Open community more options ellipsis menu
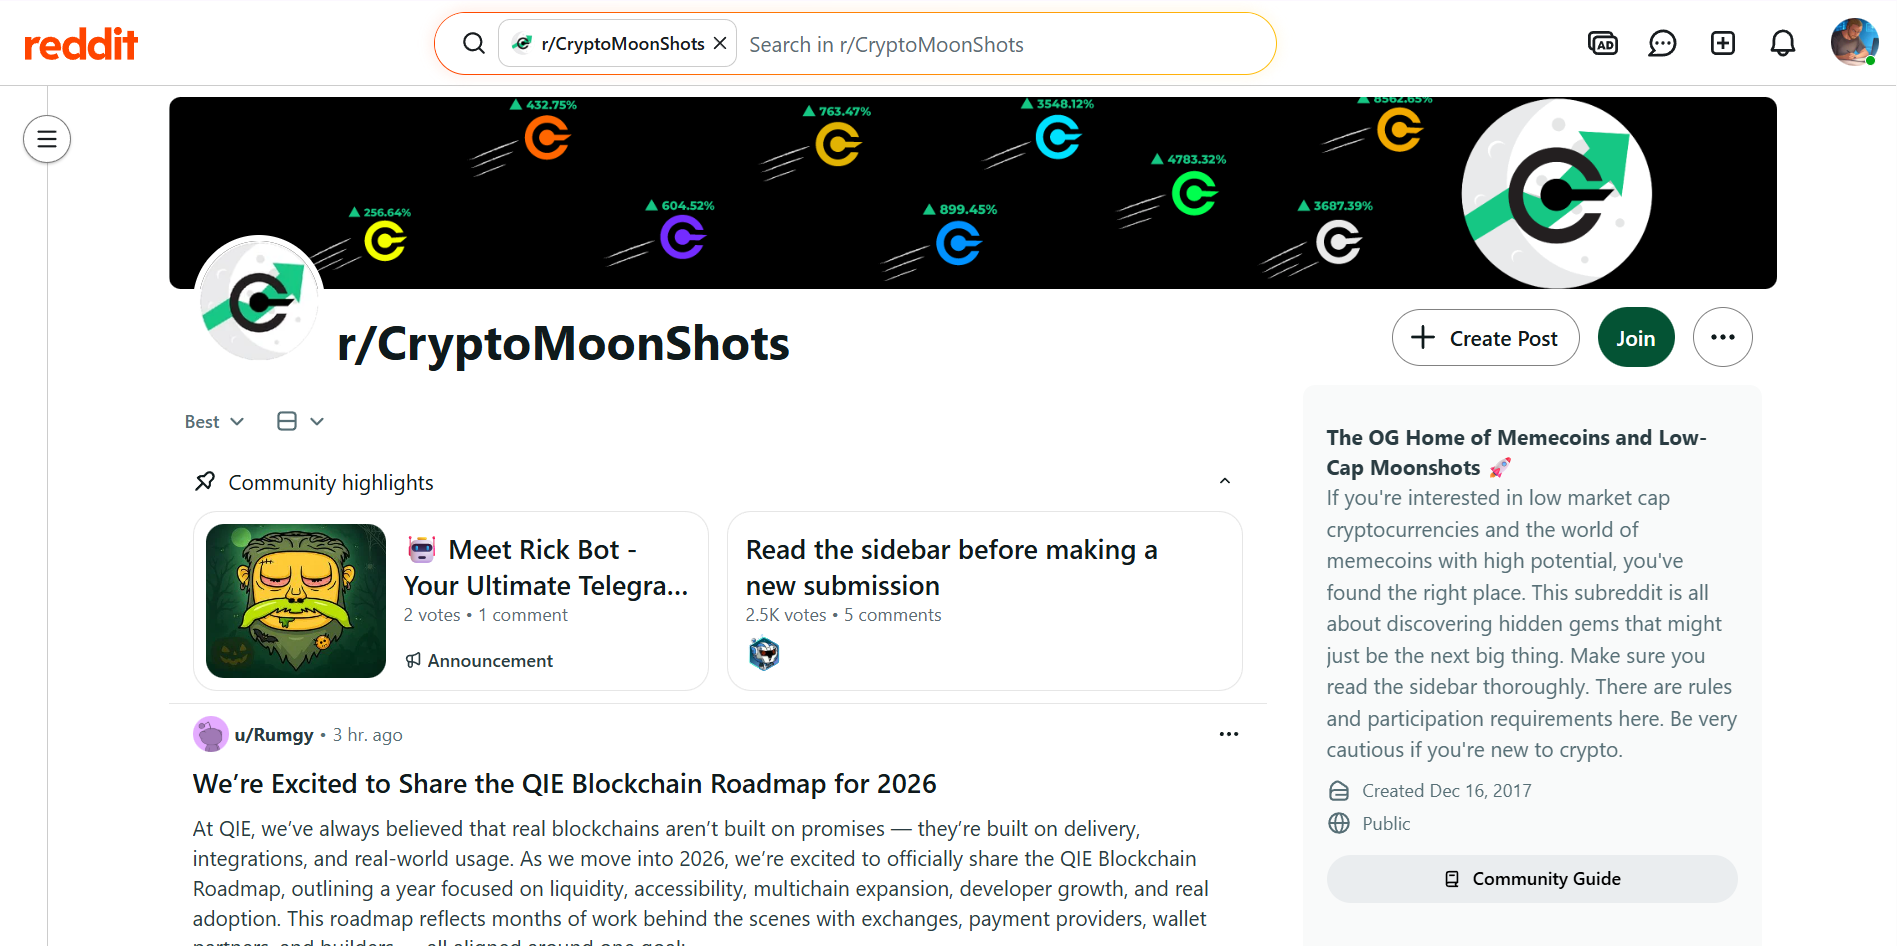This screenshot has height=946, width=1897. click(x=1722, y=338)
